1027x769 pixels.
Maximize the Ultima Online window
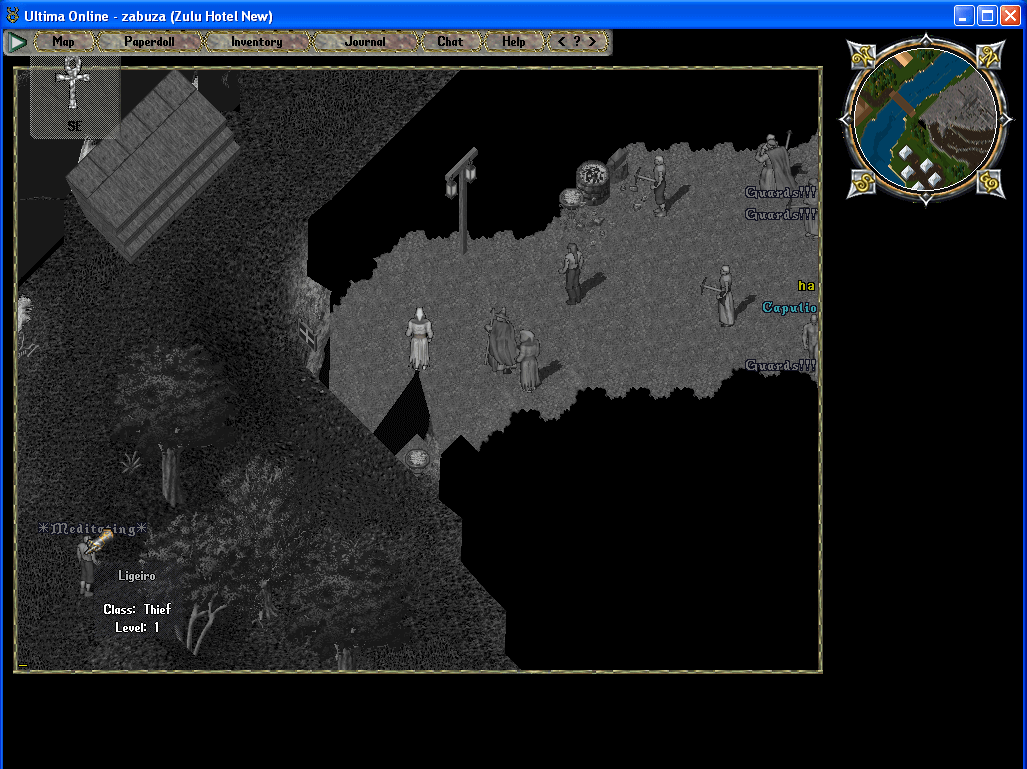pos(987,16)
